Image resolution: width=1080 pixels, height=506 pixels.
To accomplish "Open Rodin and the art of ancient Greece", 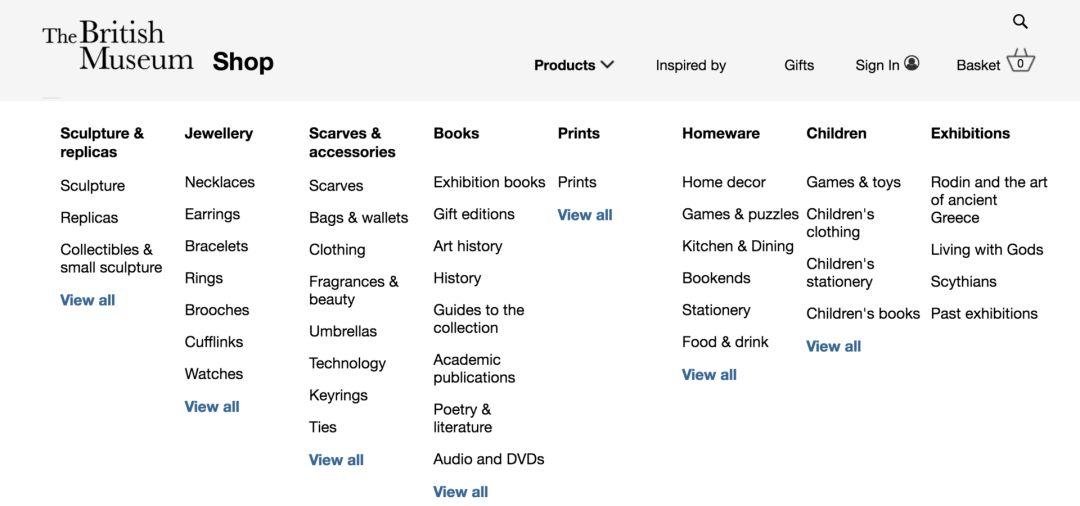I will tap(989, 199).
